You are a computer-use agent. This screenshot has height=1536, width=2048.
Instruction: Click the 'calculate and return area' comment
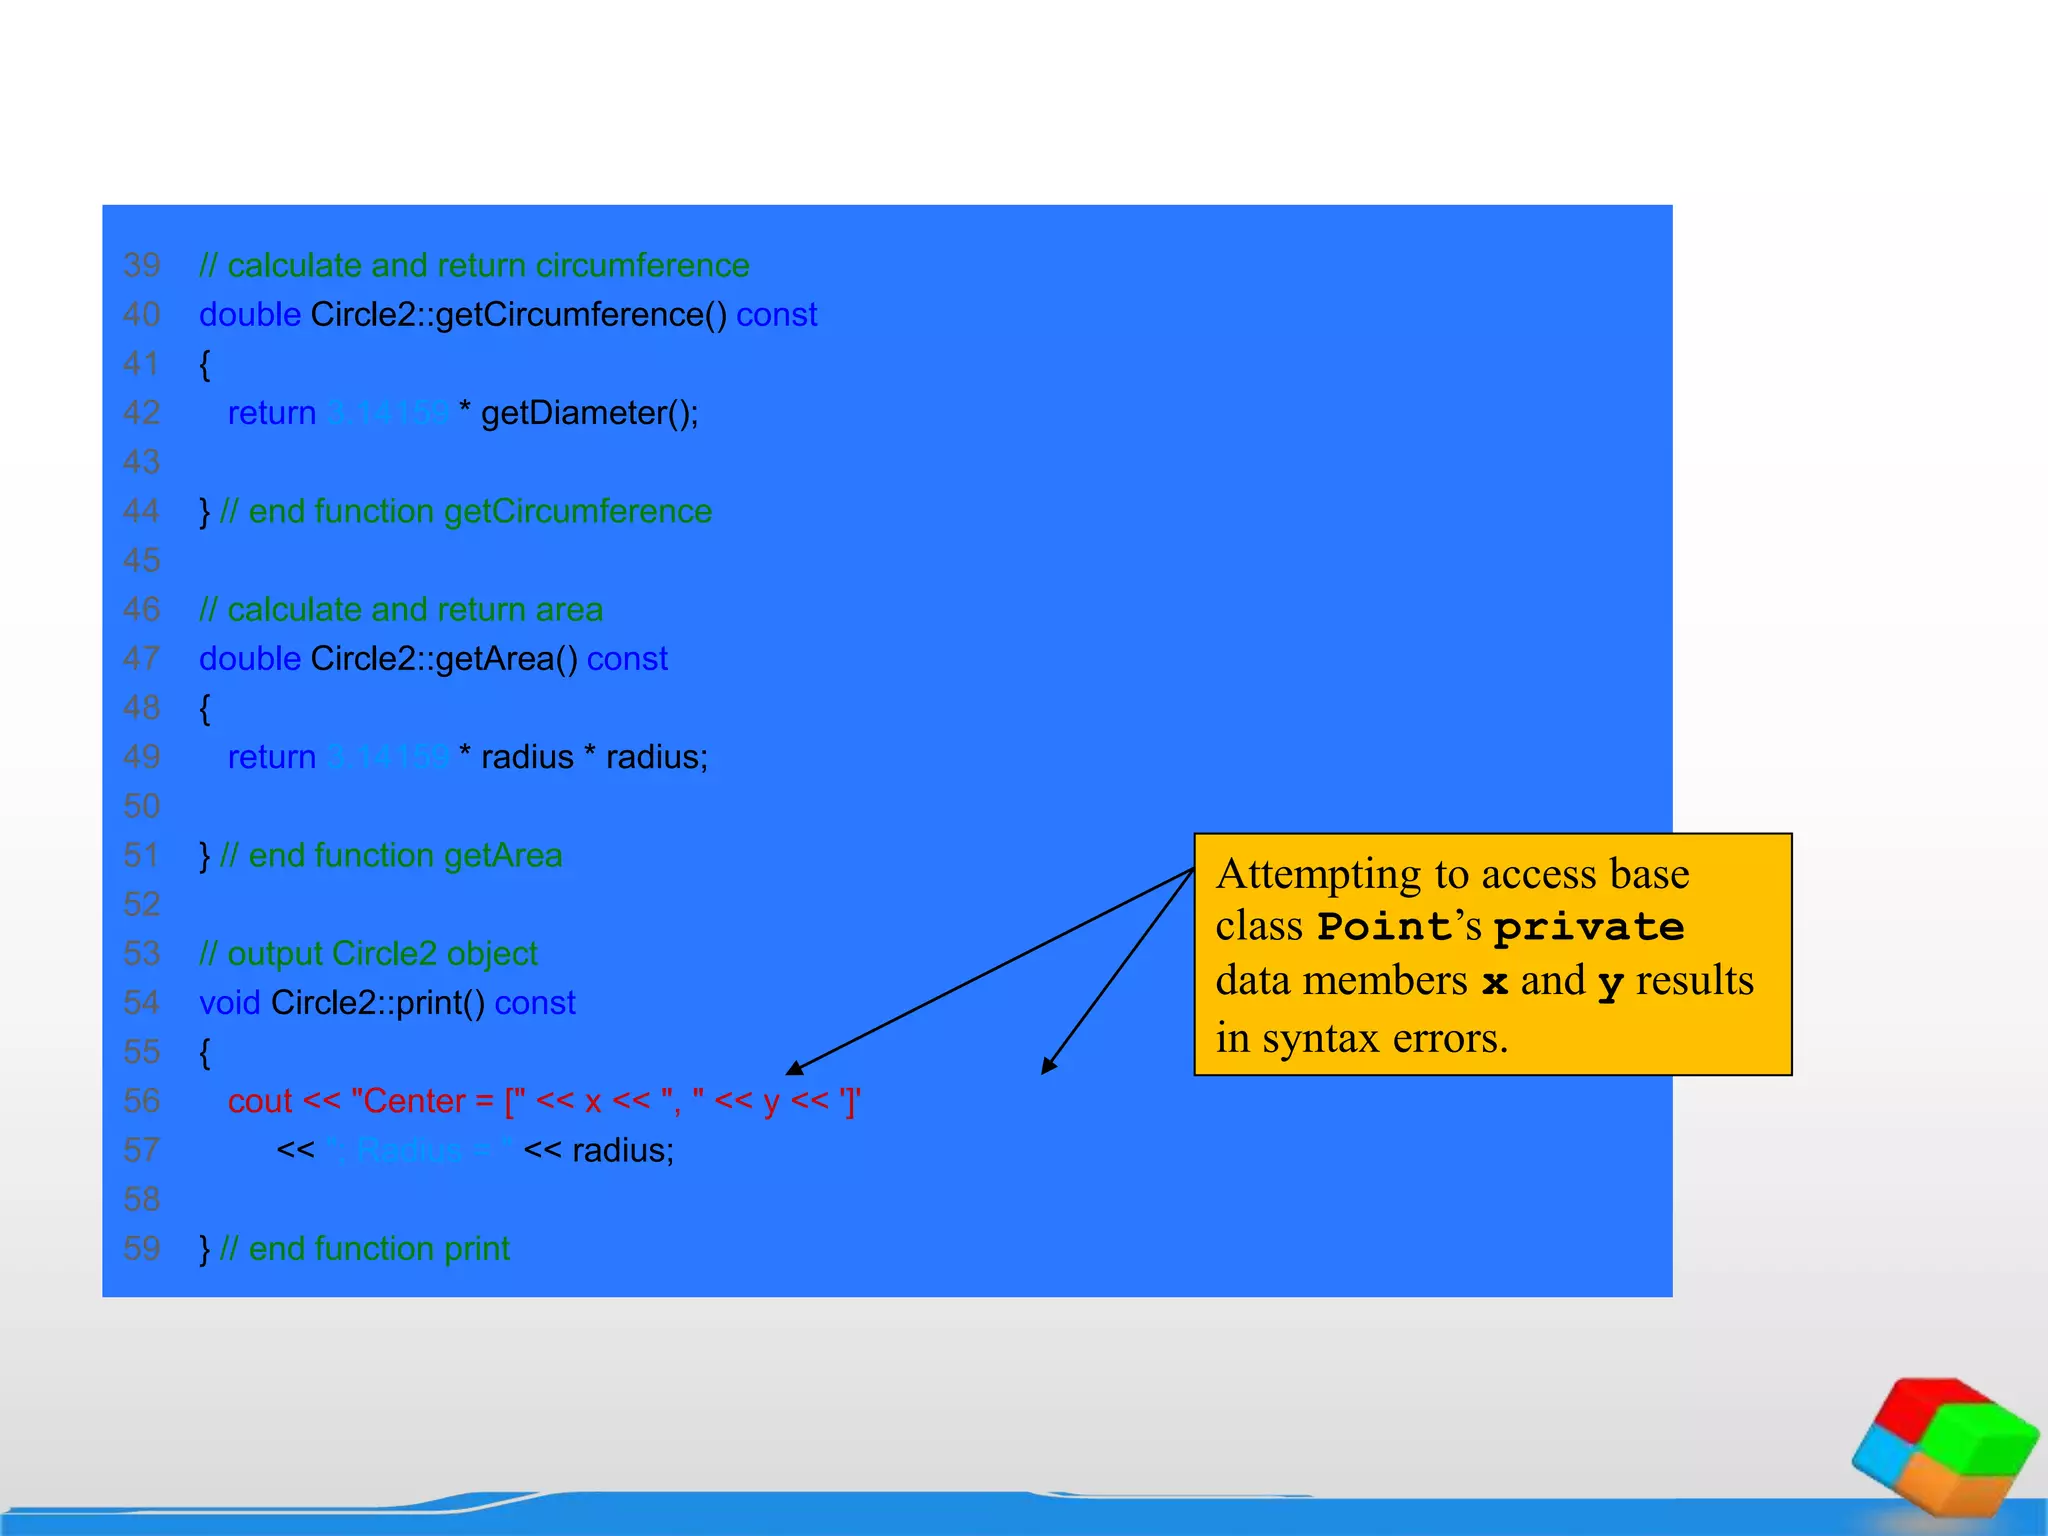click(401, 610)
